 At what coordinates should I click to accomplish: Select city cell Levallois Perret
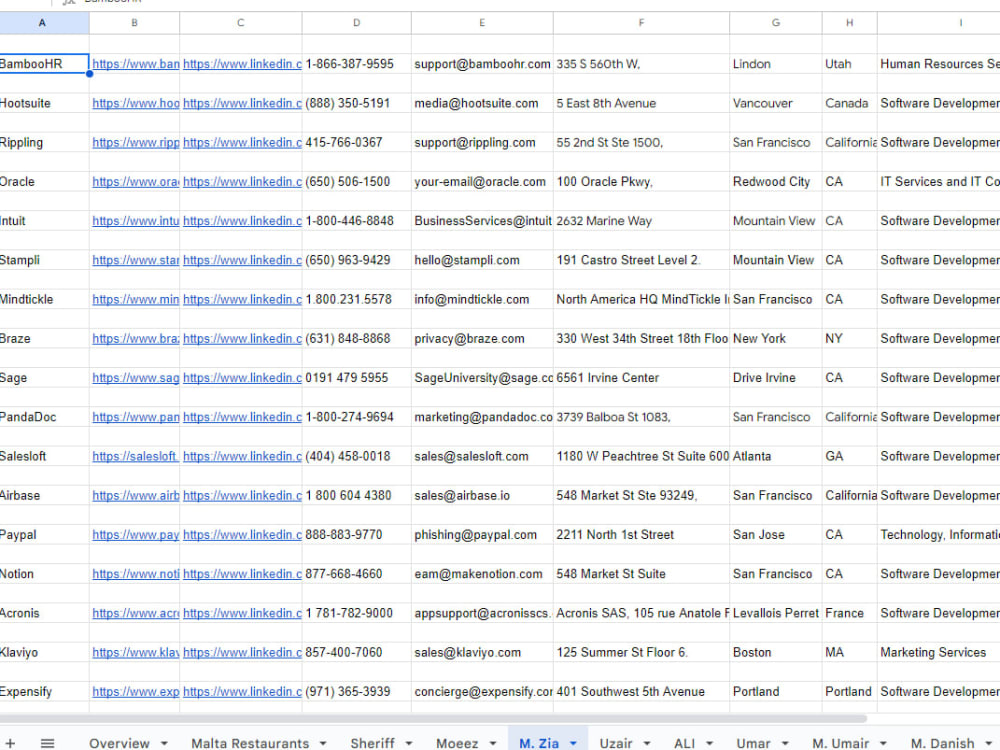[776, 613]
